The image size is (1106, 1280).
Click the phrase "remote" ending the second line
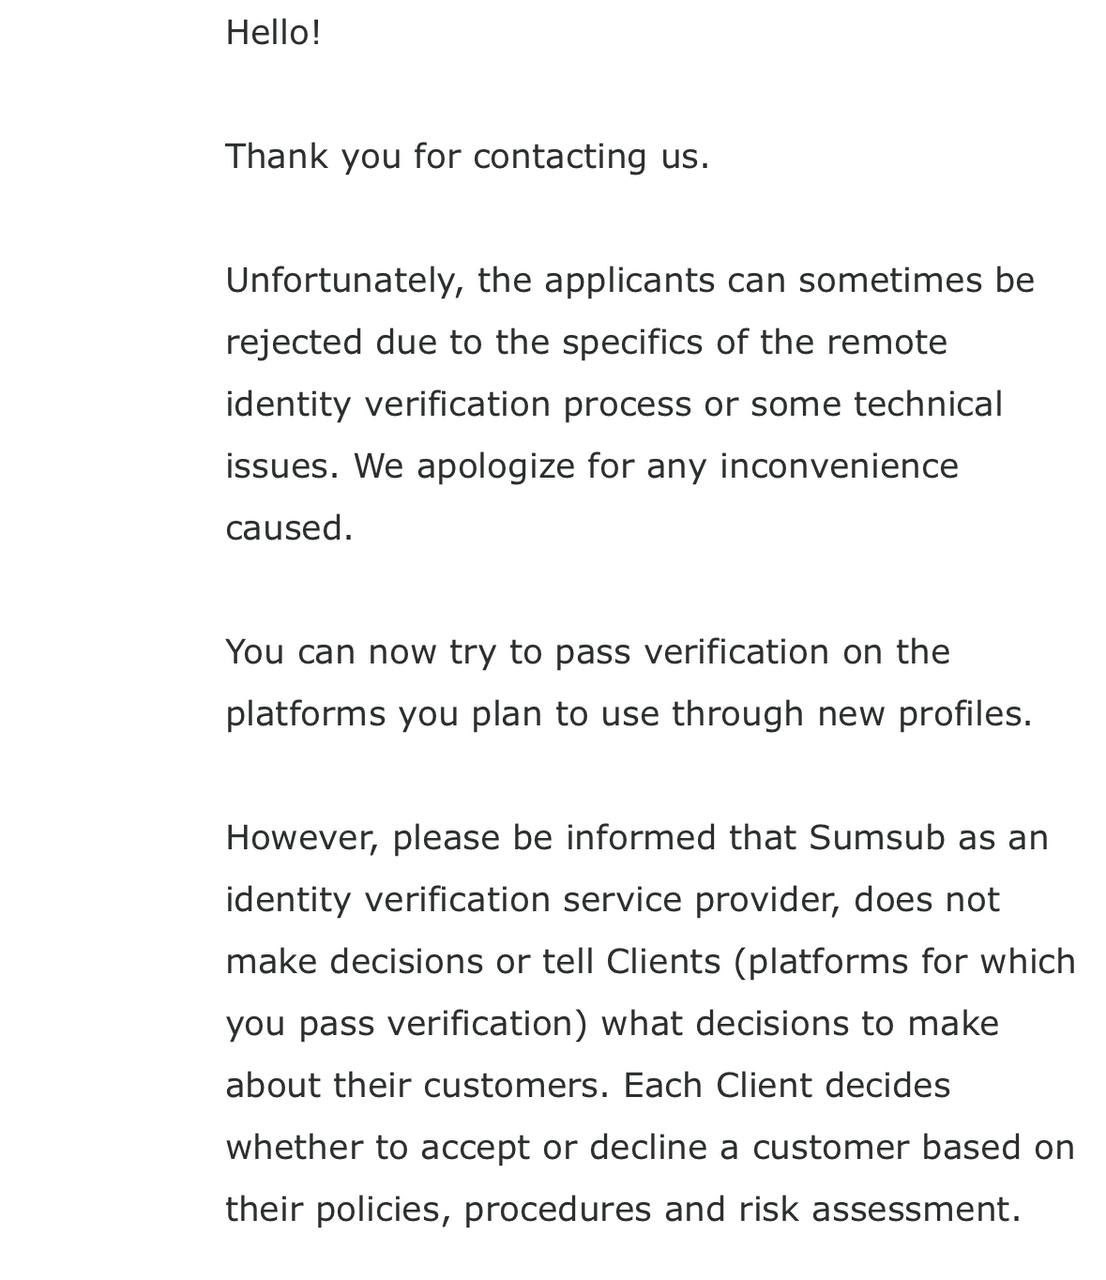tap(886, 342)
